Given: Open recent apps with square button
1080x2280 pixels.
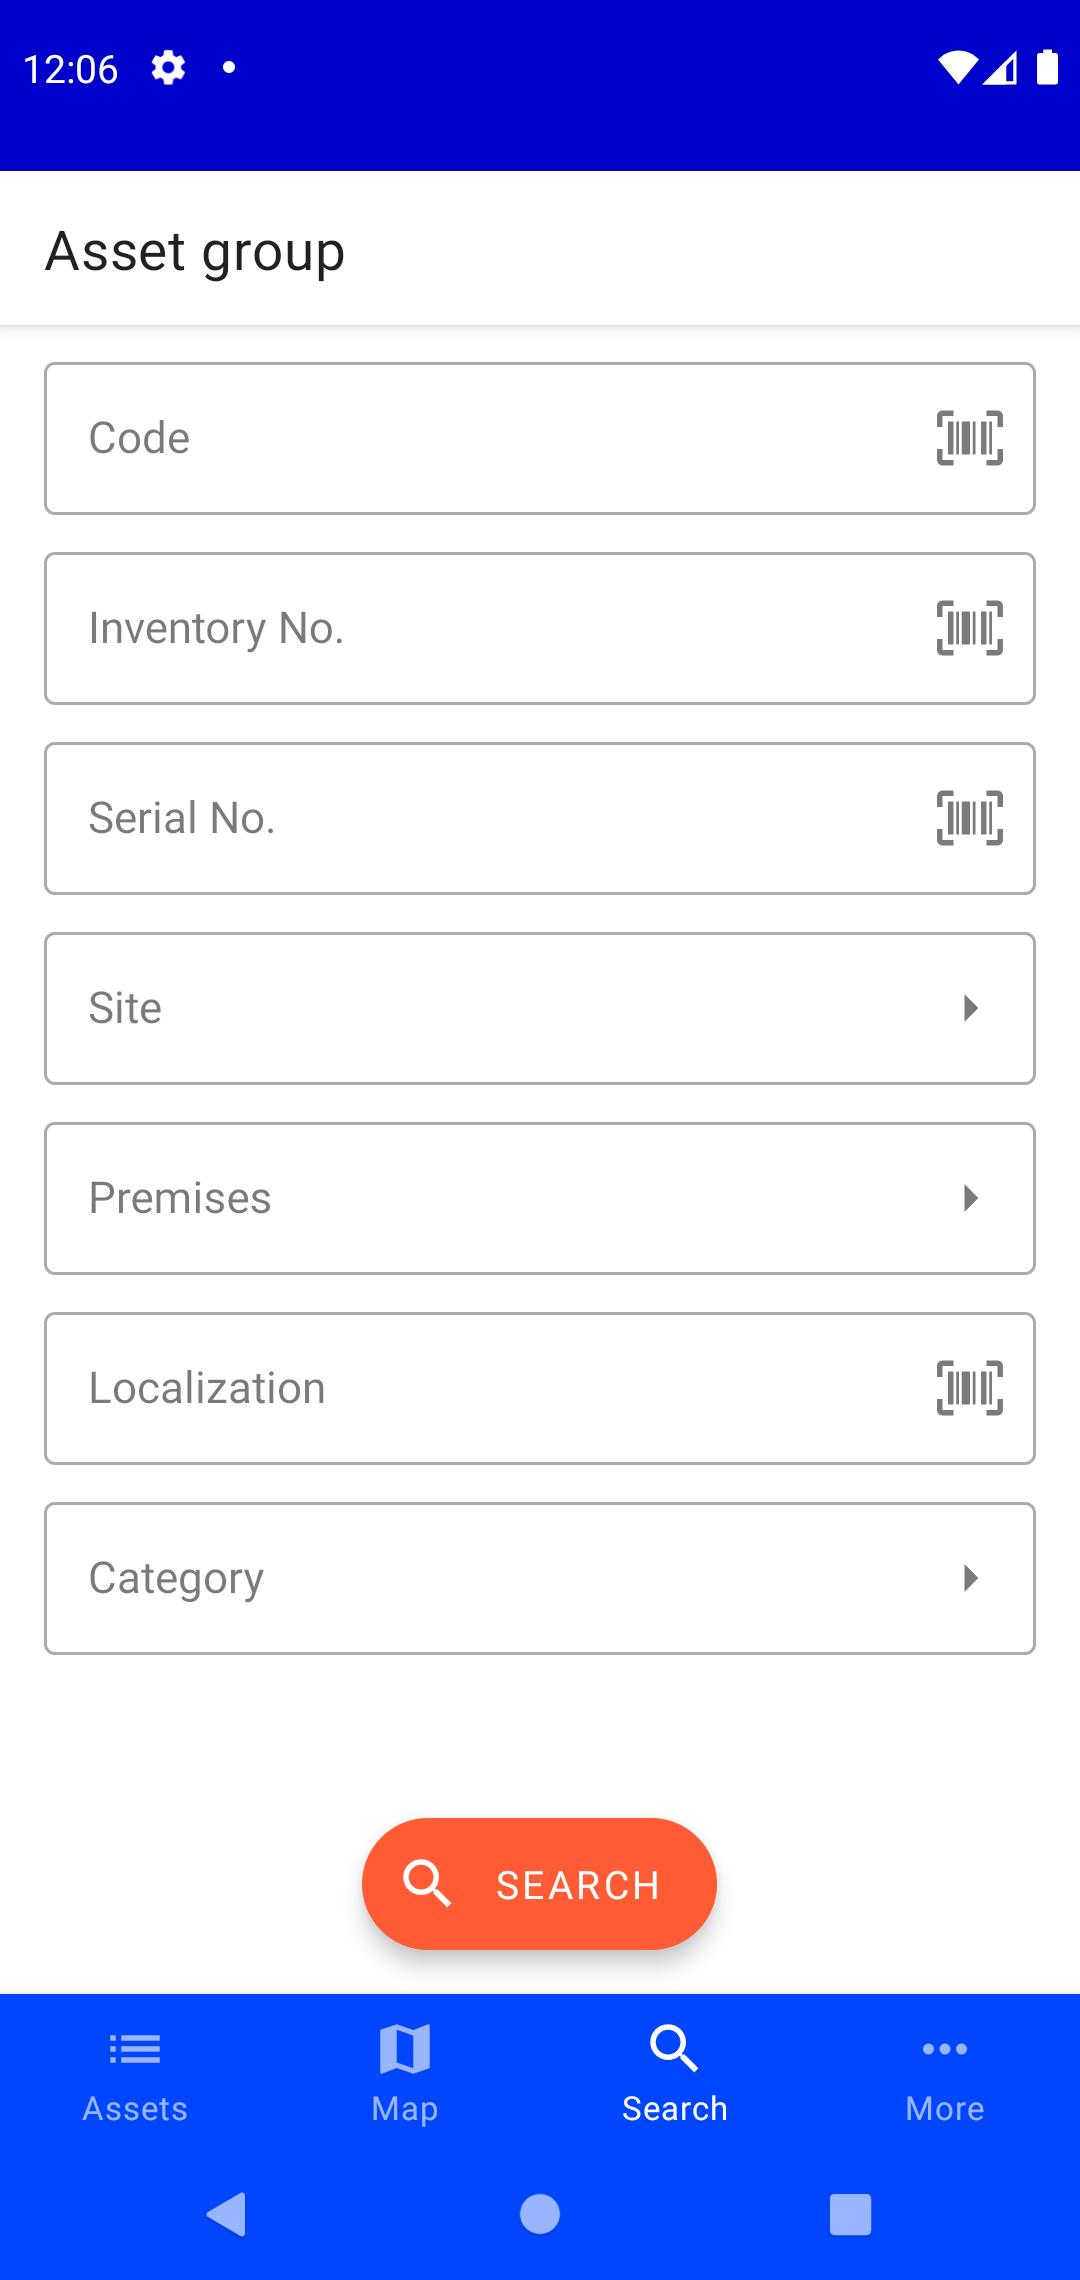Looking at the screenshot, I should 851,2214.
